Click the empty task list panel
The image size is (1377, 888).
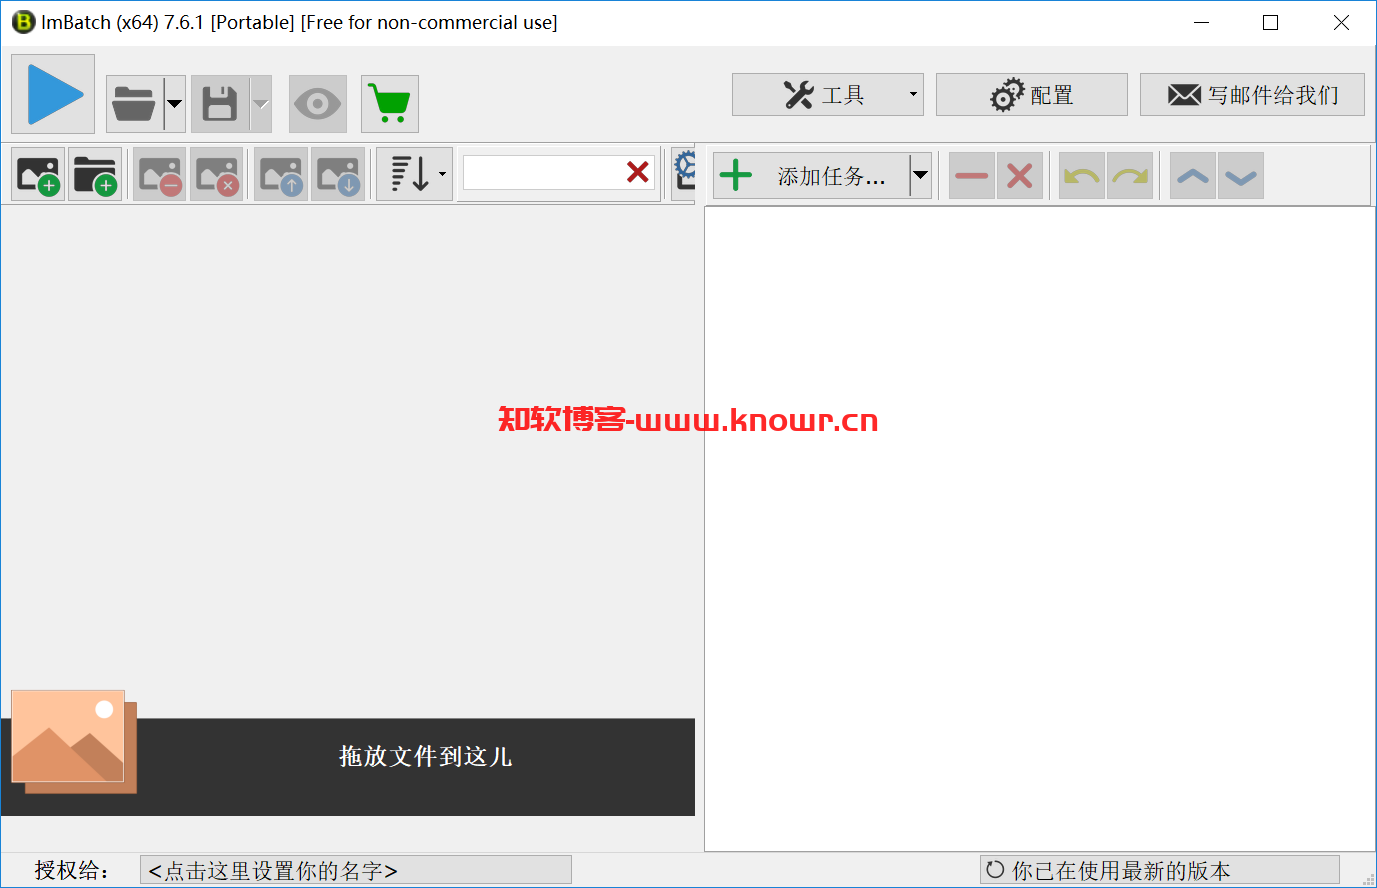1040,529
